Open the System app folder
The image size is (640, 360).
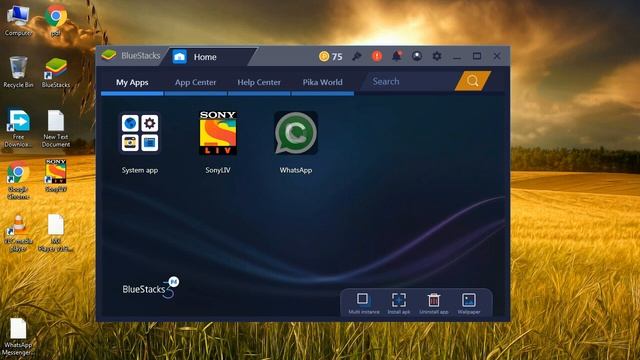[140, 133]
